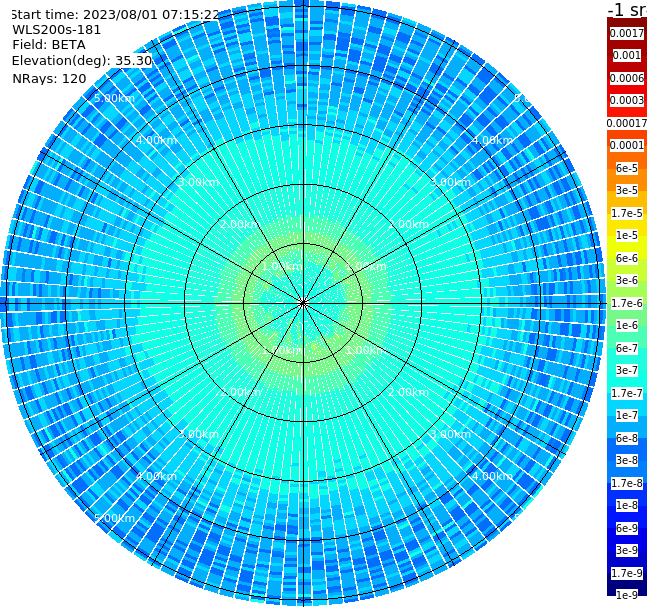Click the 1e-5 colorbar tick label
647x607 pixels.
tap(627, 235)
